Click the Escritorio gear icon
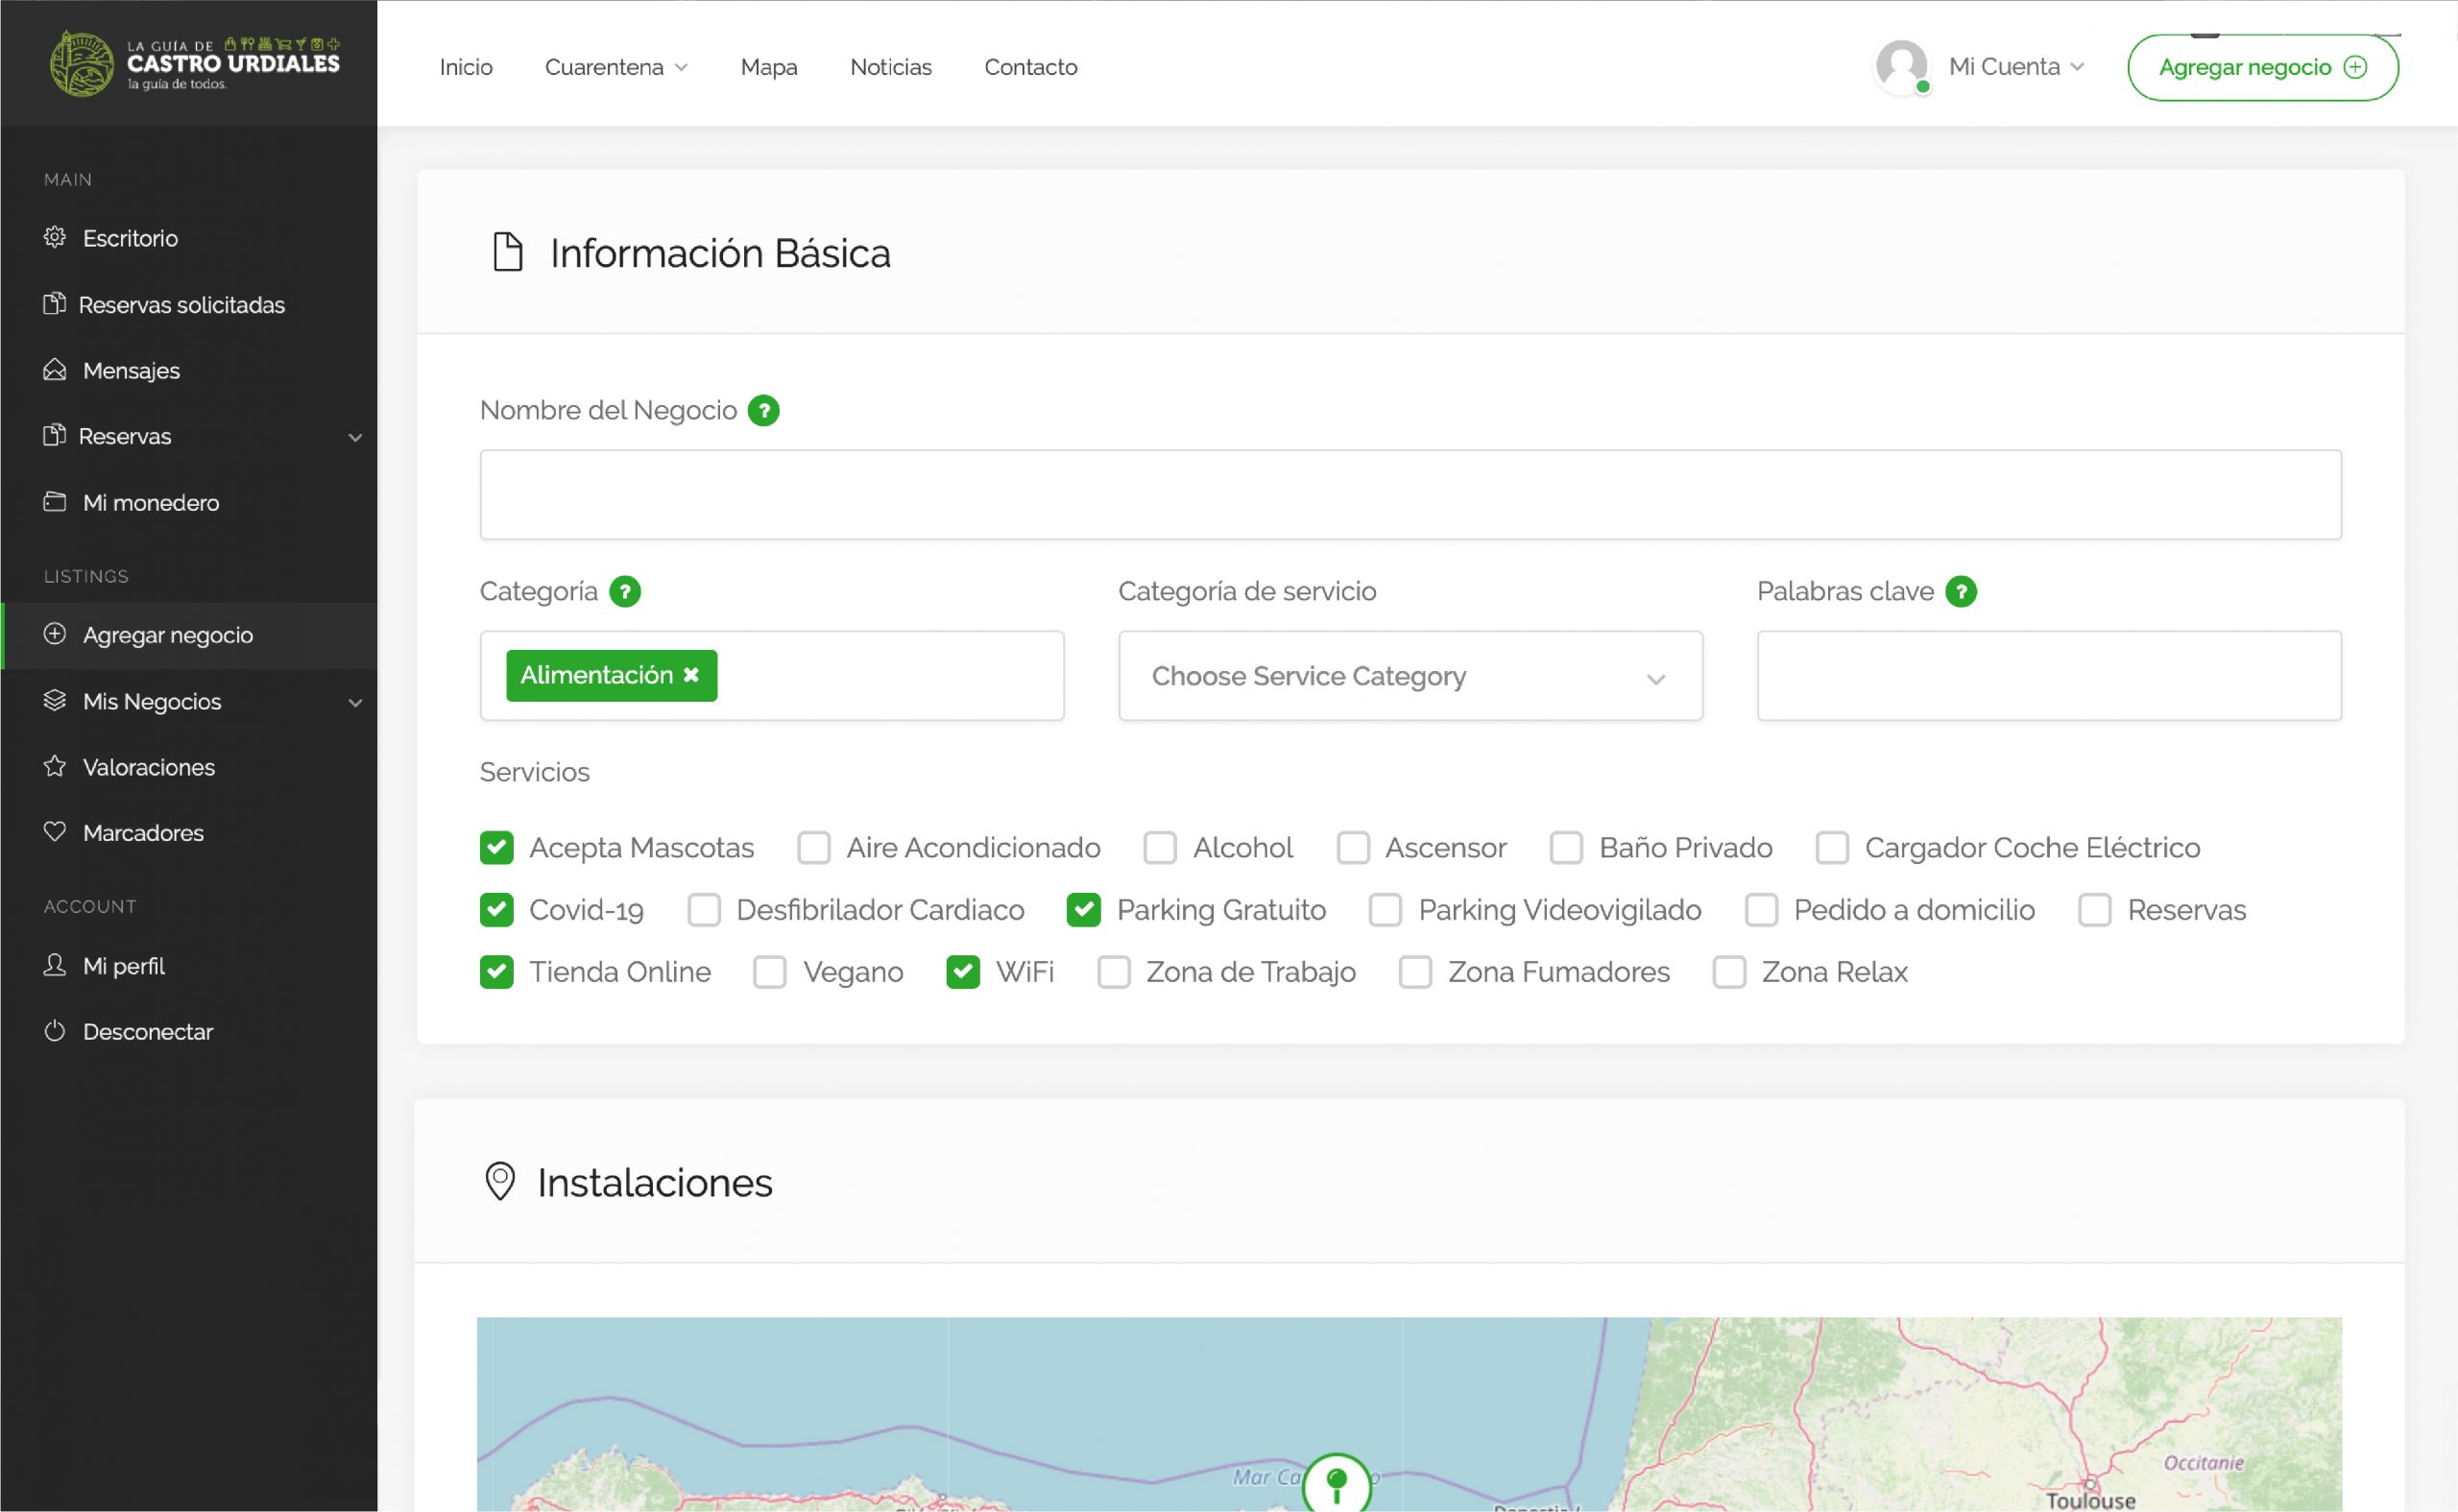This screenshot has height=1512, width=2458. [55, 237]
